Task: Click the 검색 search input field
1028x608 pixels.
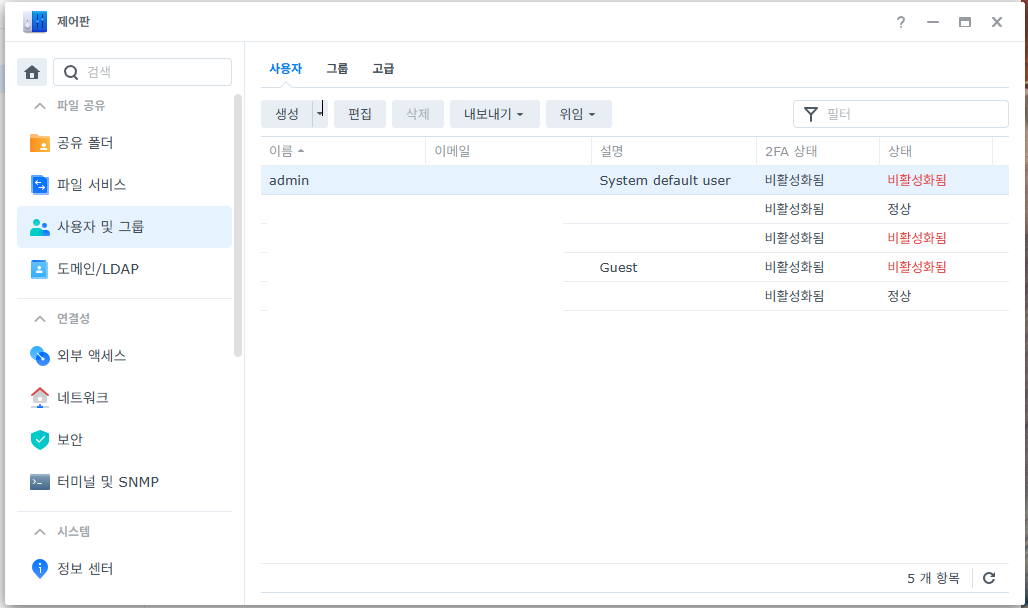Action: [142, 72]
